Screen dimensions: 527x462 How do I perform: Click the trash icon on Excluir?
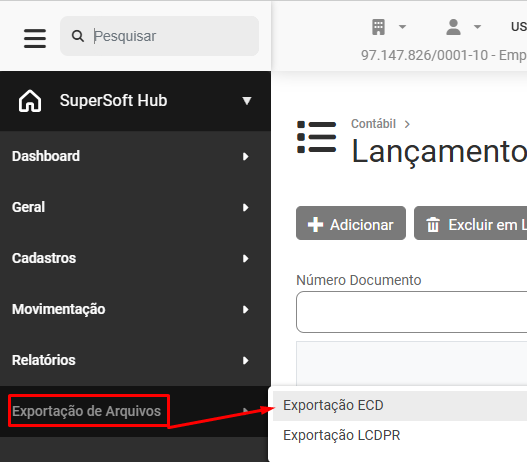pyautogui.click(x=433, y=225)
